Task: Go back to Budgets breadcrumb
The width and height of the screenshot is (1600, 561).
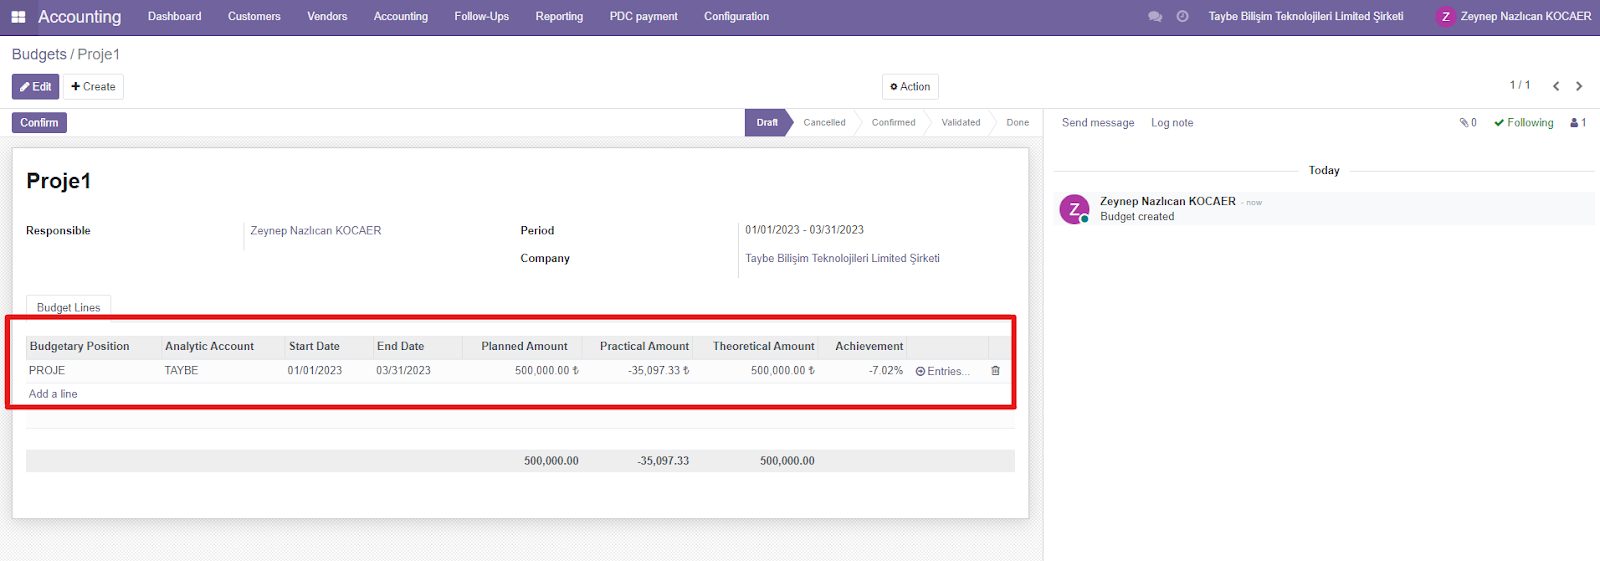Action: coord(39,54)
